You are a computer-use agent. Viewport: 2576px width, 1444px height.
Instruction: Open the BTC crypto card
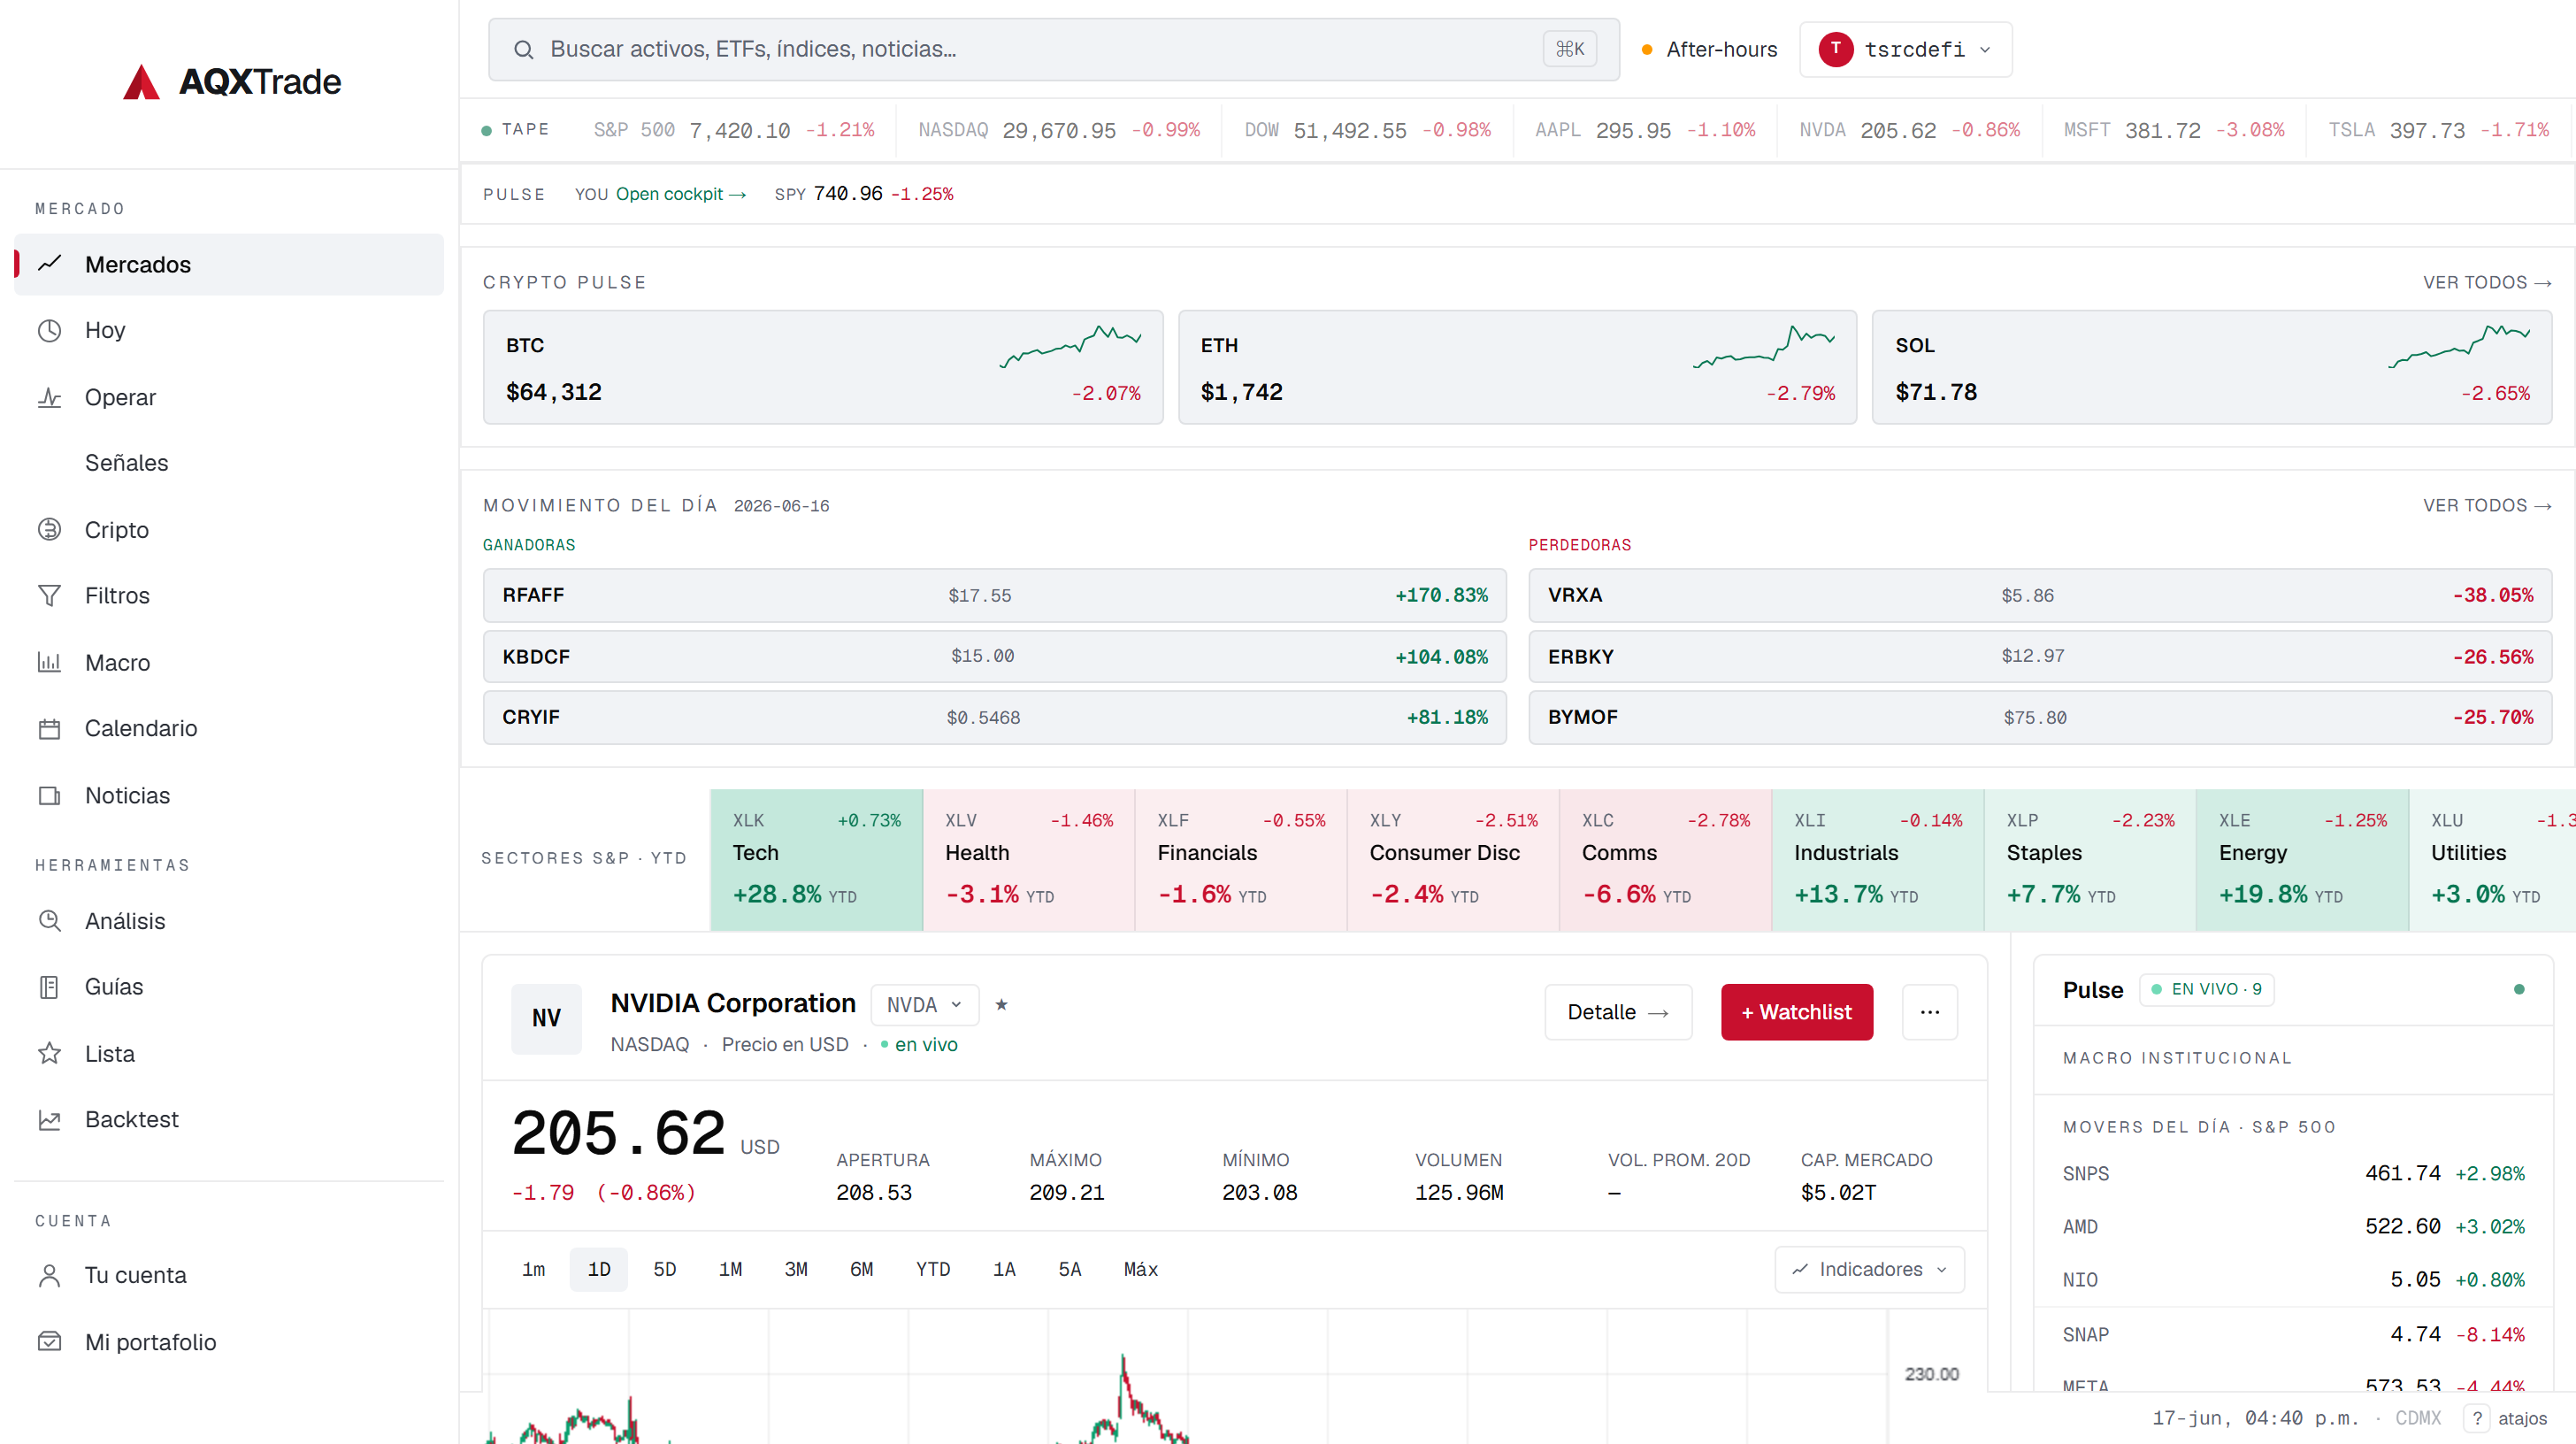click(823, 367)
